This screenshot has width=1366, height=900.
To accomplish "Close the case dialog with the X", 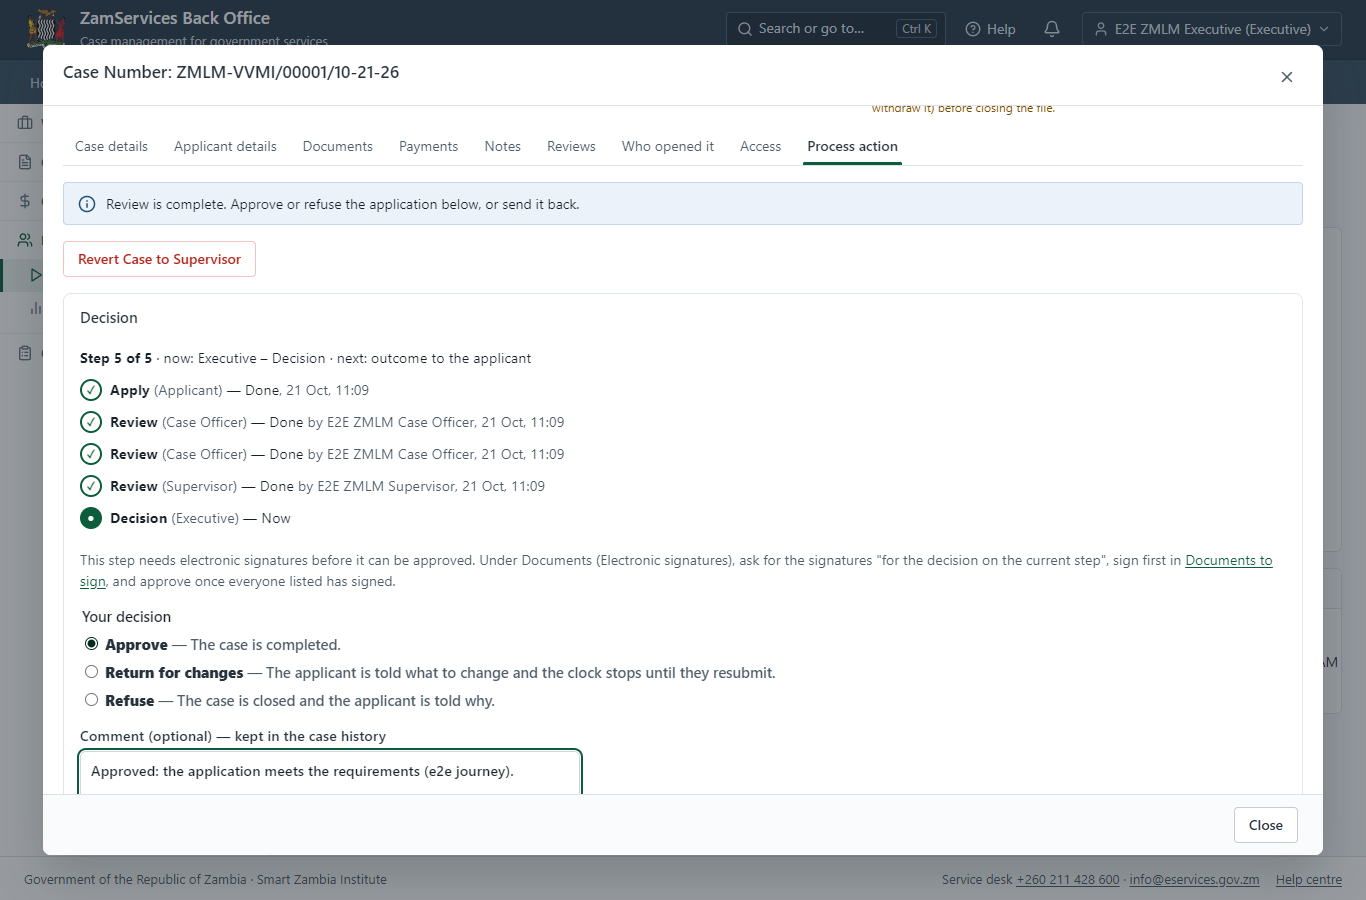I will 1287,77.
